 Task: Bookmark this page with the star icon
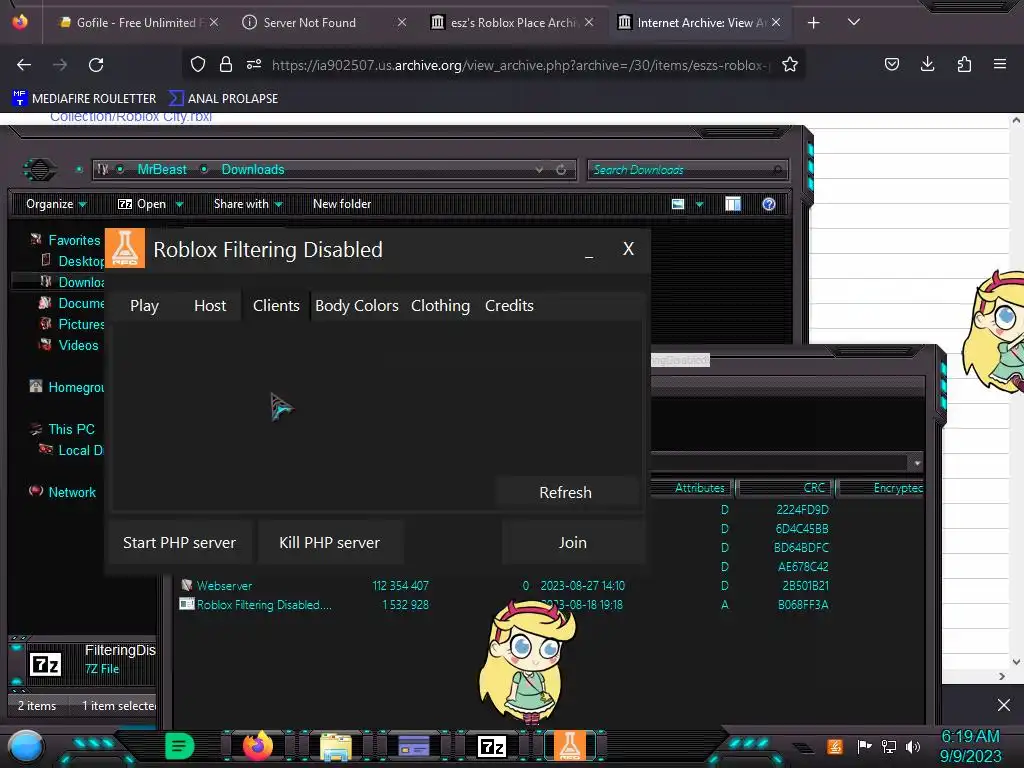(790, 65)
